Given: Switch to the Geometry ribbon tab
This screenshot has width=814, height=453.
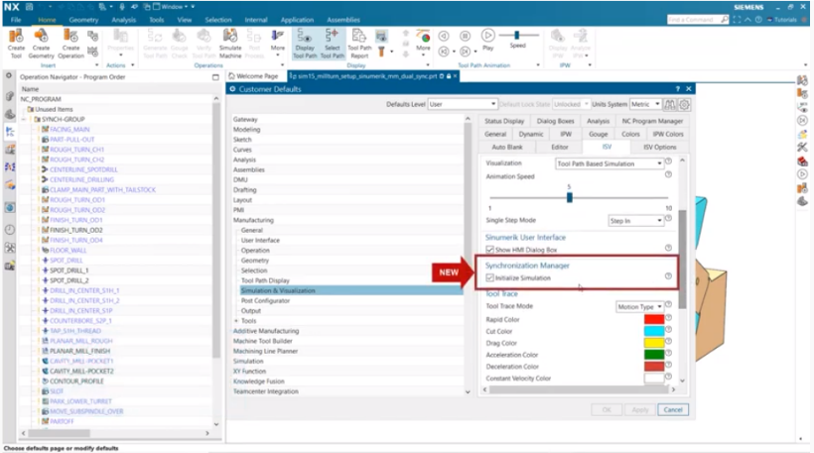Looking at the screenshot, I should pos(84,20).
